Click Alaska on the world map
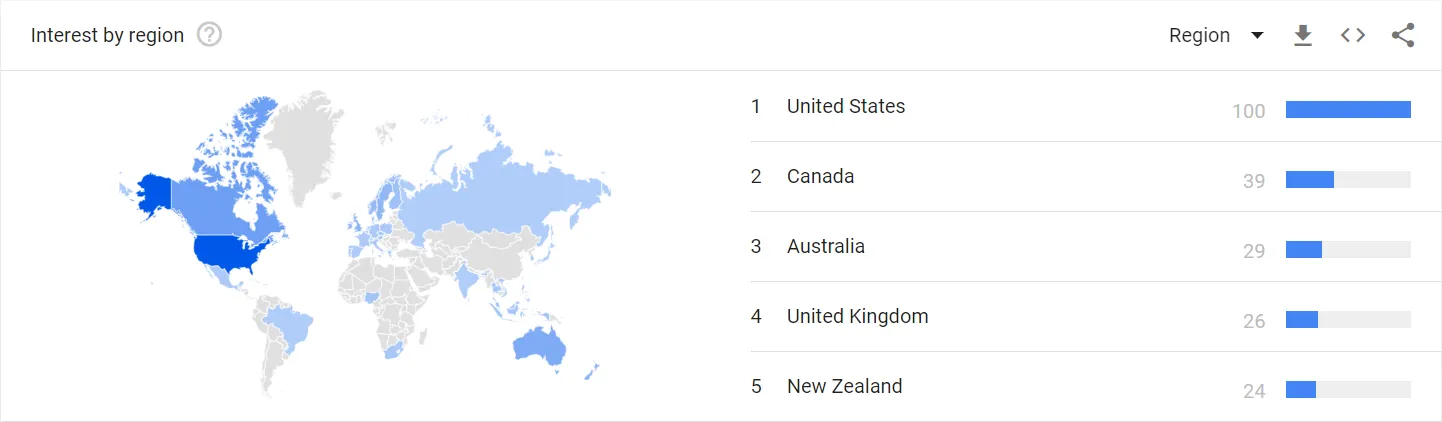Viewport: 1442px width, 422px height. click(153, 195)
